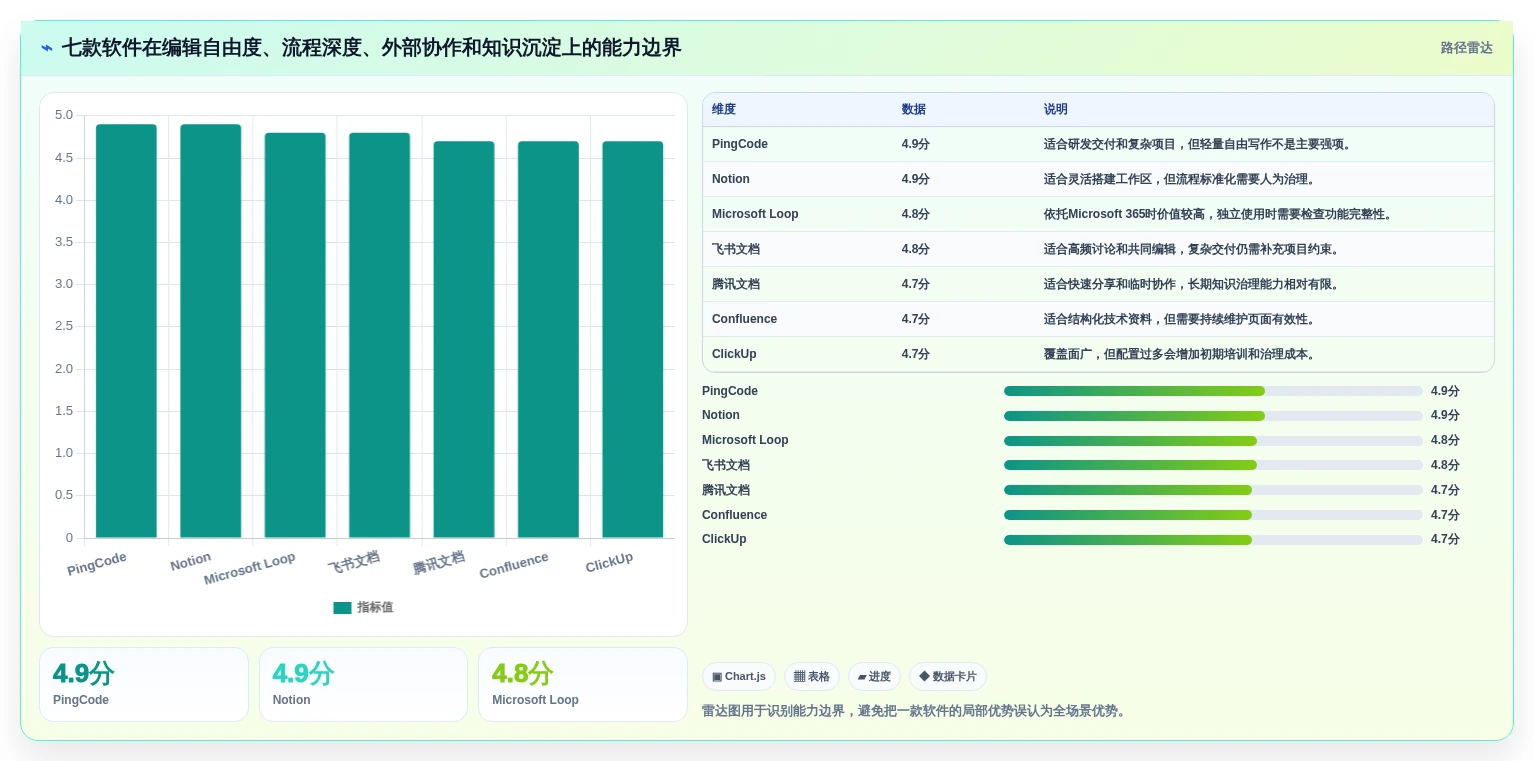Click the Microsoft Loop bar in the chart
Viewport: 1534px width, 761px height.
295,335
